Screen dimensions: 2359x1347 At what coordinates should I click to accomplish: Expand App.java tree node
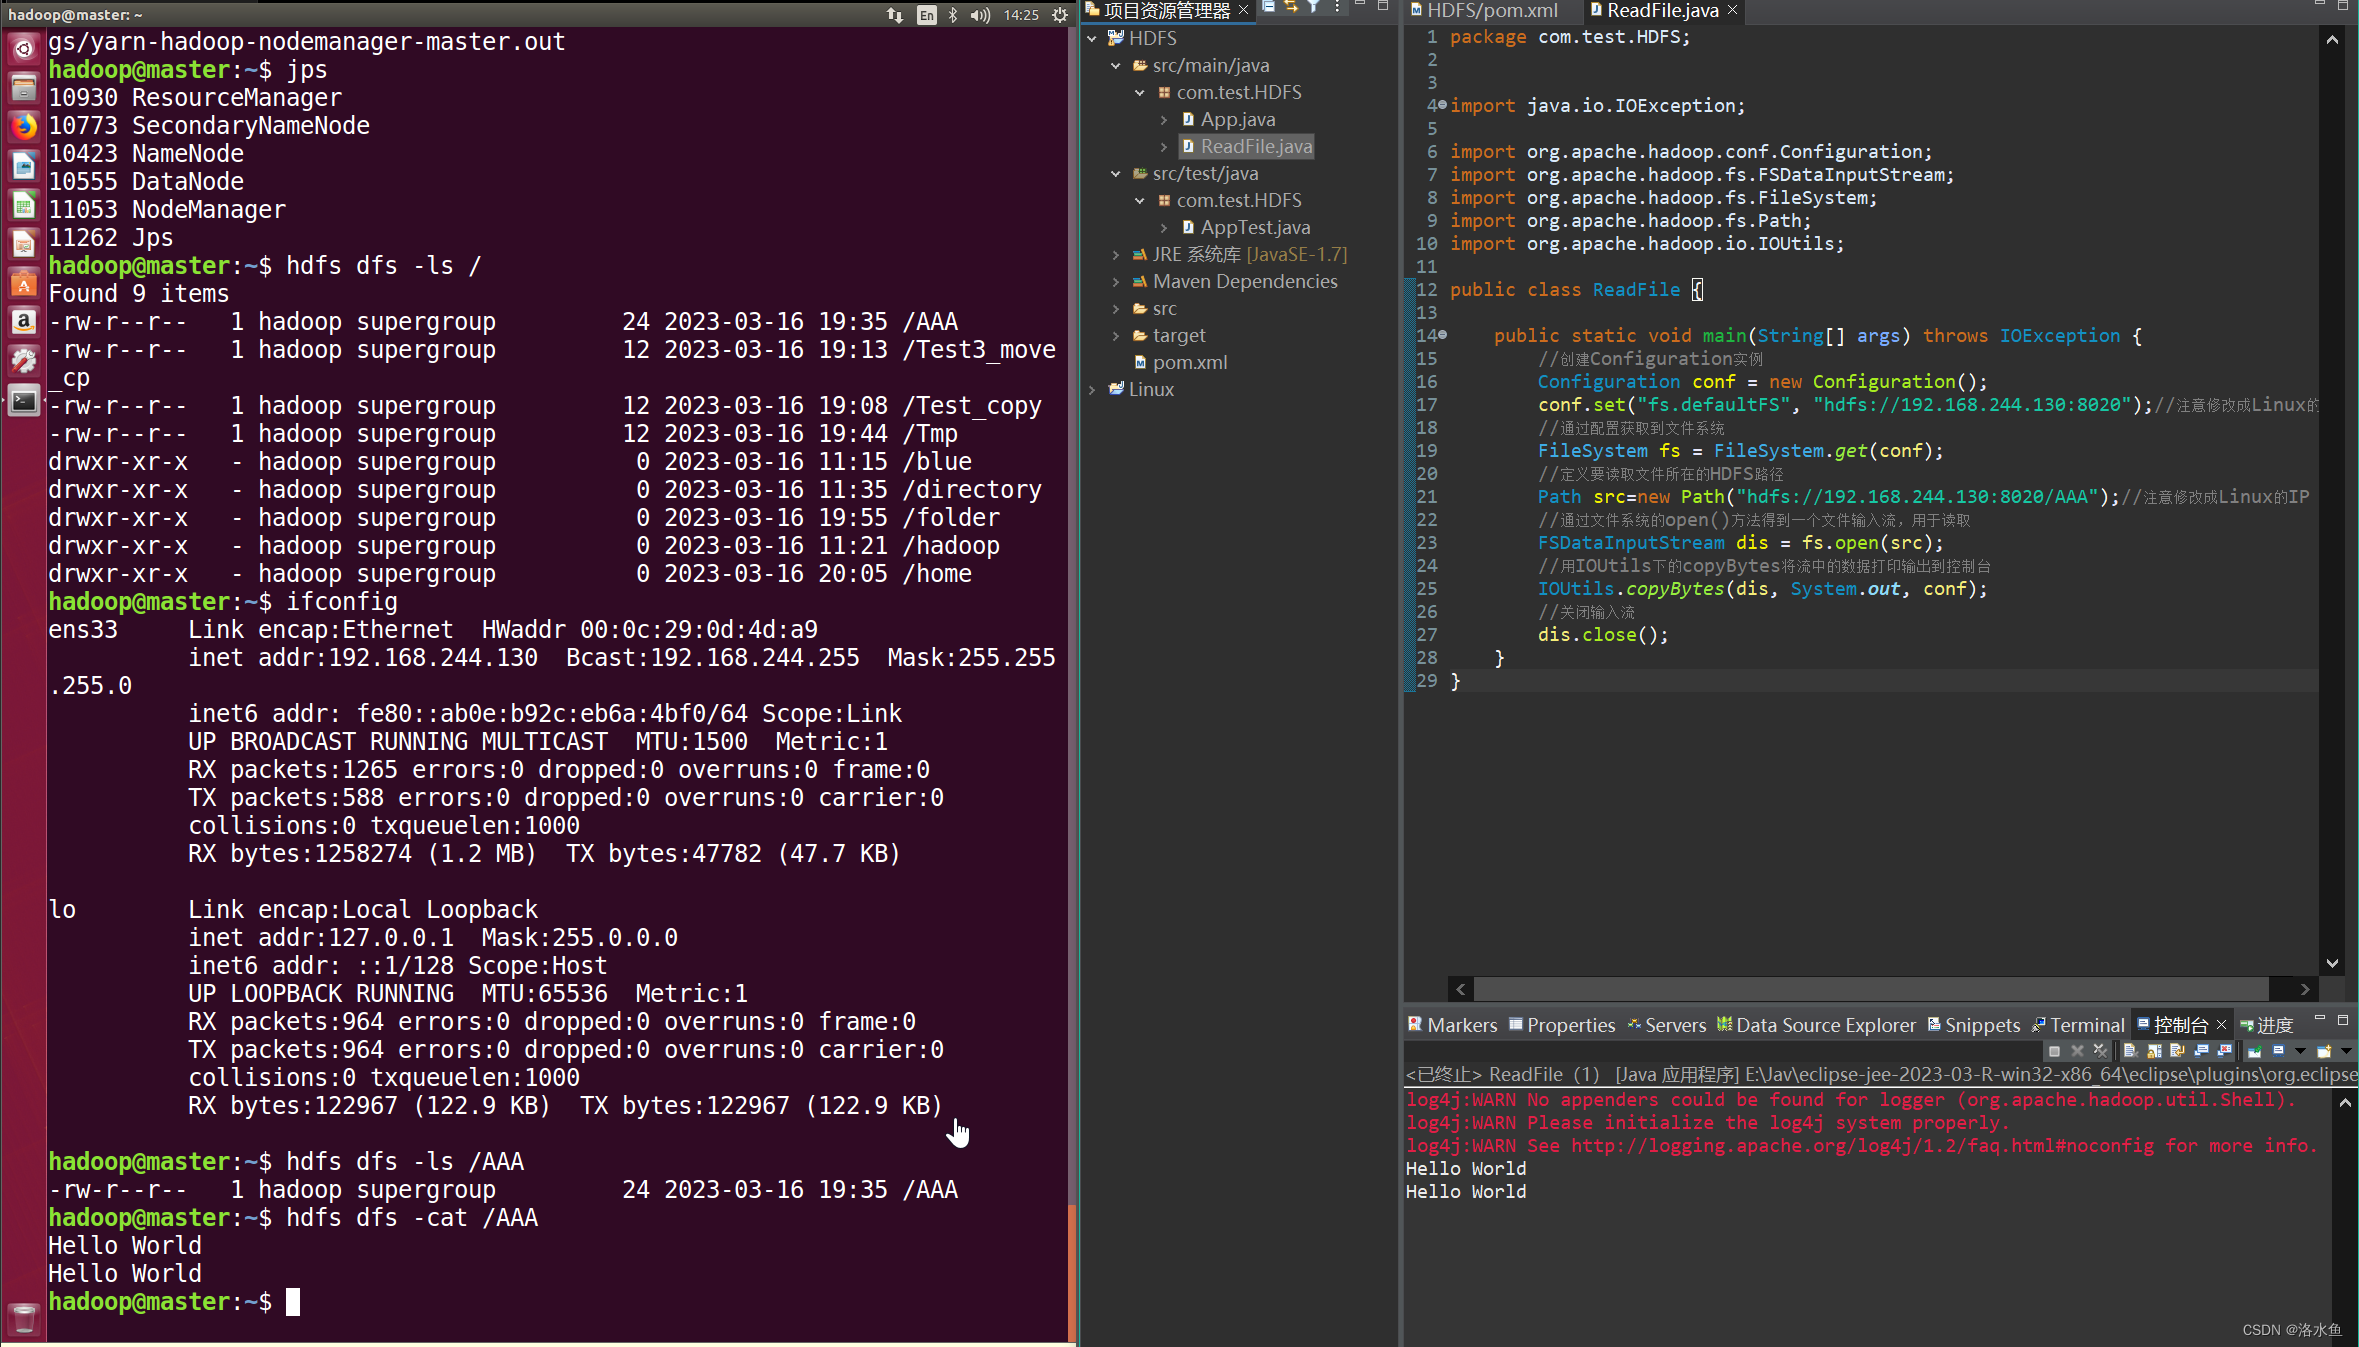1164,119
